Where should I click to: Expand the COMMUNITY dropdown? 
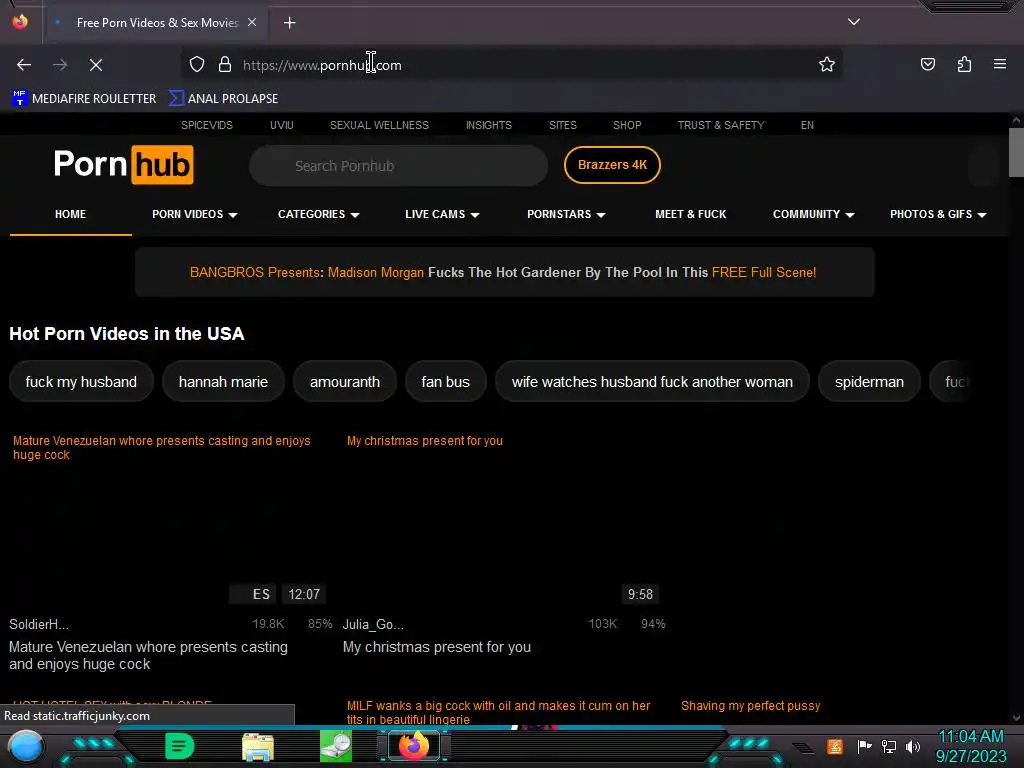pyautogui.click(x=814, y=214)
